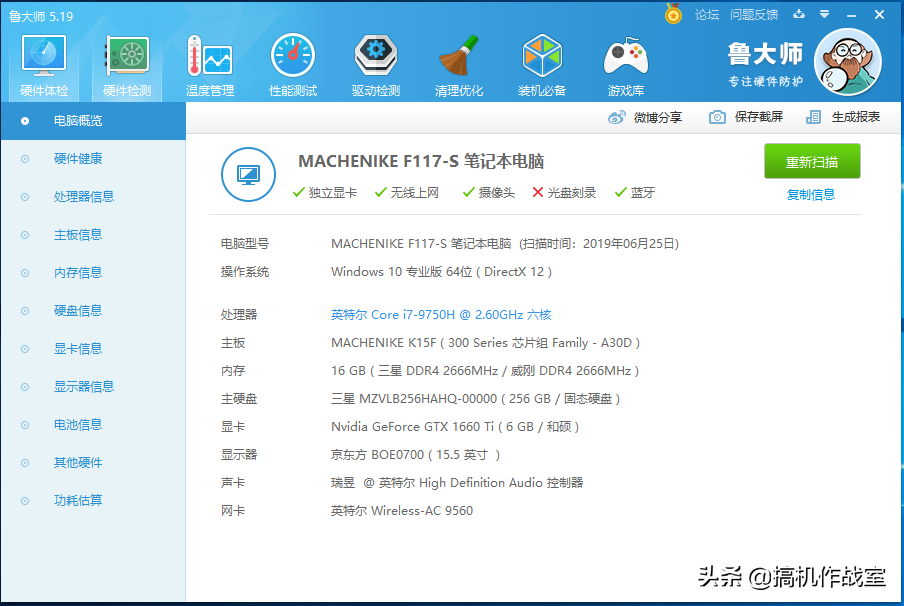This screenshot has width=904, height=606.
Task: Open the main menu dropdown arrow
Action: click(x=825, y=15)
